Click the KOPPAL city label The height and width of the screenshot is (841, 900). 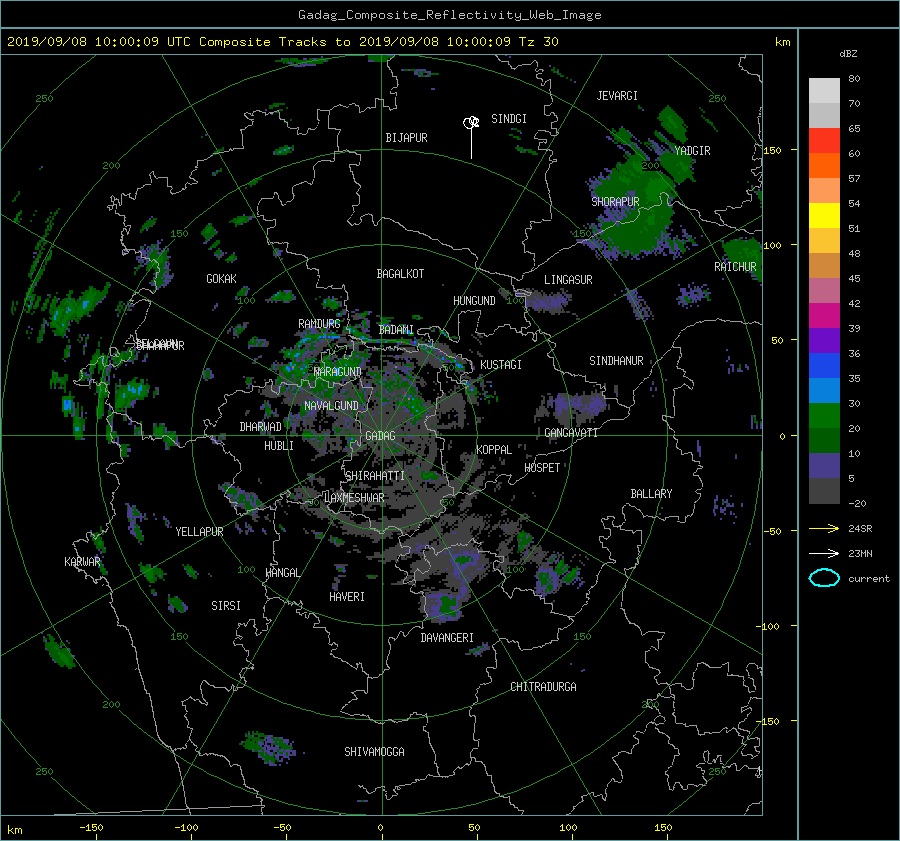[494, 449]
